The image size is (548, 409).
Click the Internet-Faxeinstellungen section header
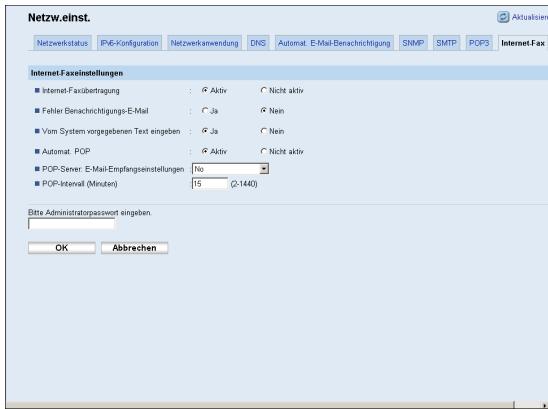click(x=288, y=73)
